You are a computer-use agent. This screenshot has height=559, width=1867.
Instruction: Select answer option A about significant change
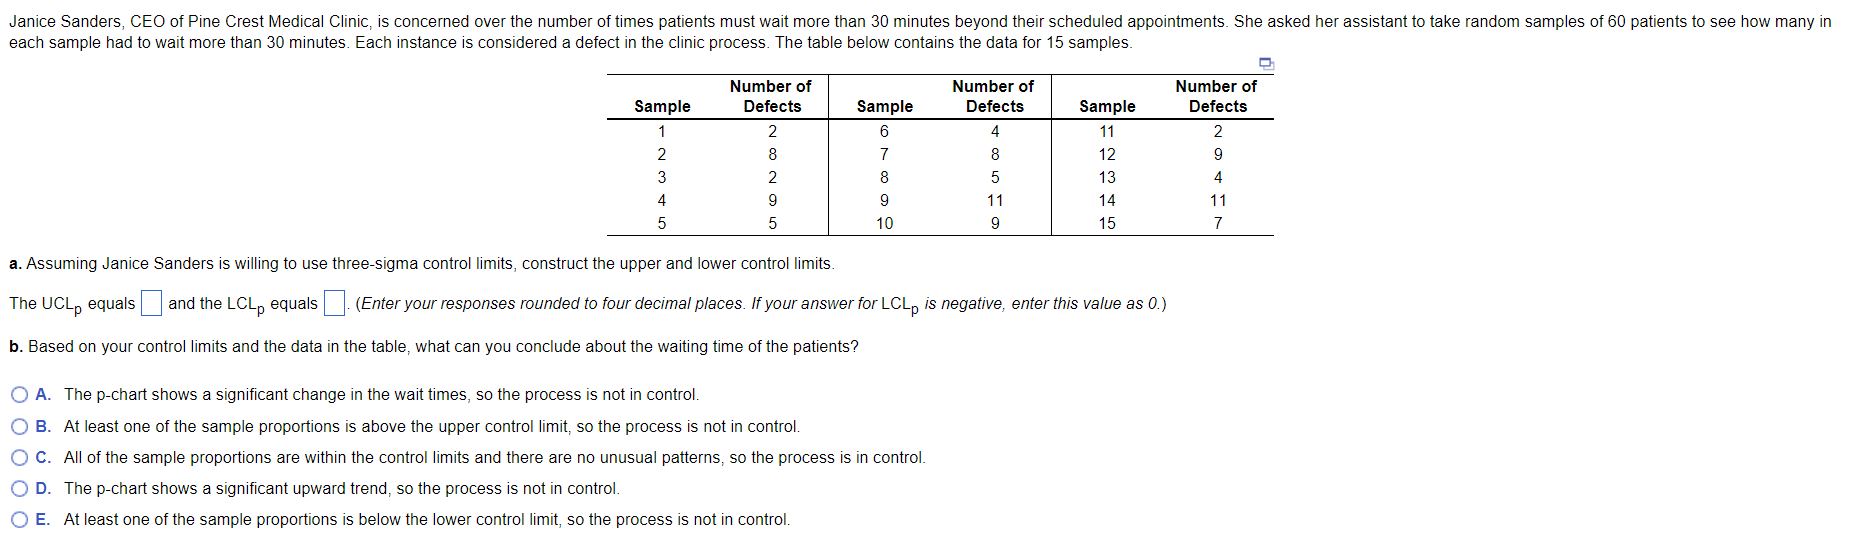pos(20,395)
